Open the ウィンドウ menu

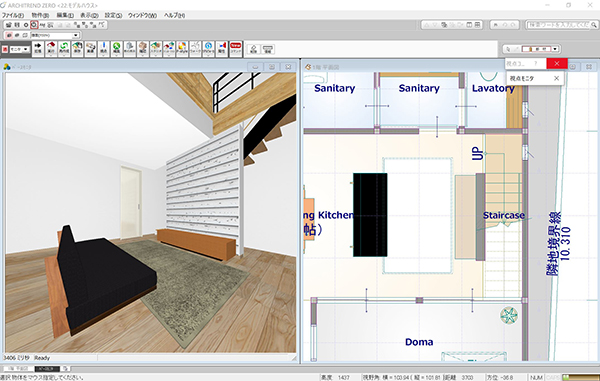point(142,15)
